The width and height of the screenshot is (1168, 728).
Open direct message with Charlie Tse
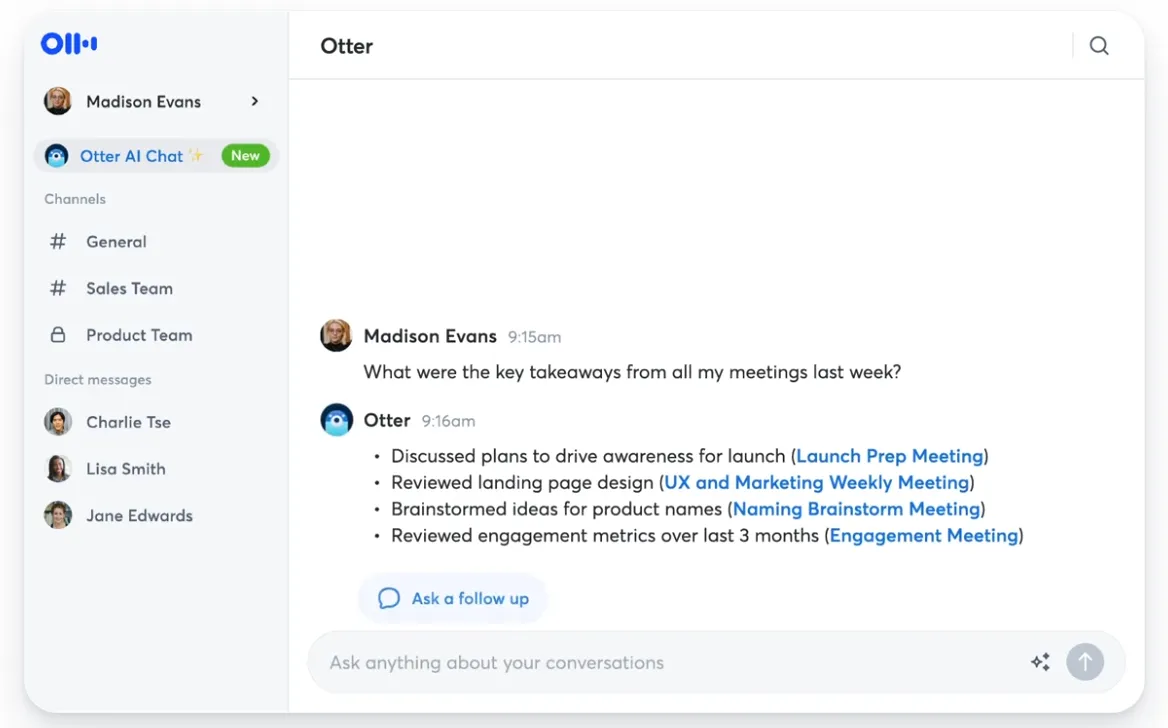(x=128, y=422)
